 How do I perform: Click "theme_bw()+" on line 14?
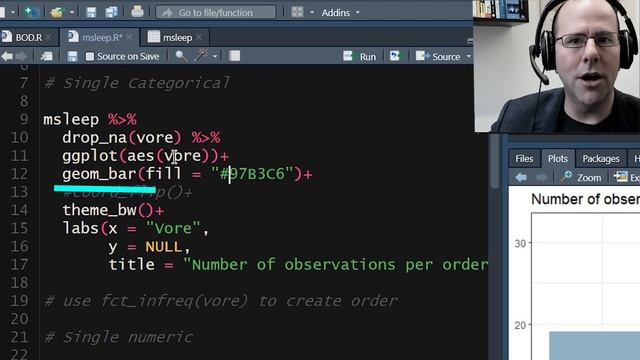113,210
